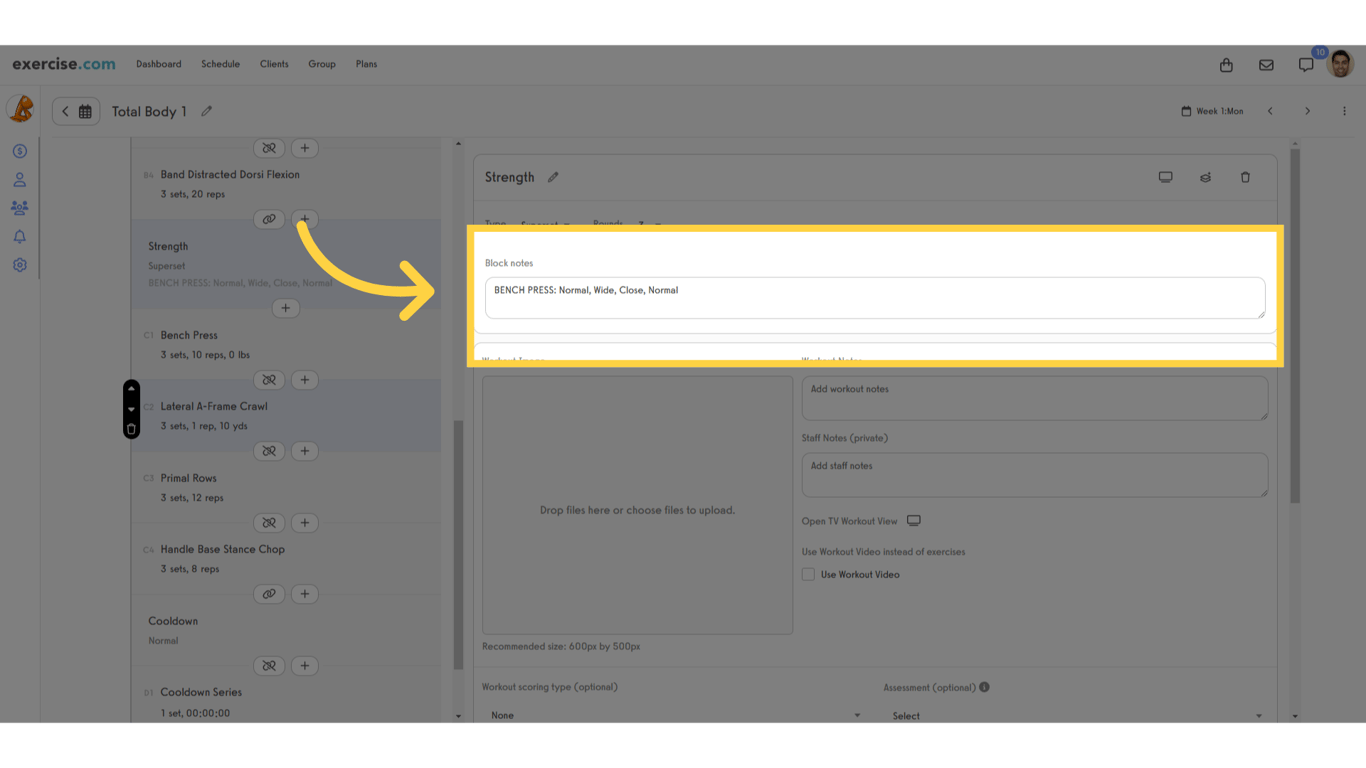Image resolution: width=1366 pixels, height=768 pixels.
Task: Open the messages envelope icon at top right
Action: (1266, 64)
